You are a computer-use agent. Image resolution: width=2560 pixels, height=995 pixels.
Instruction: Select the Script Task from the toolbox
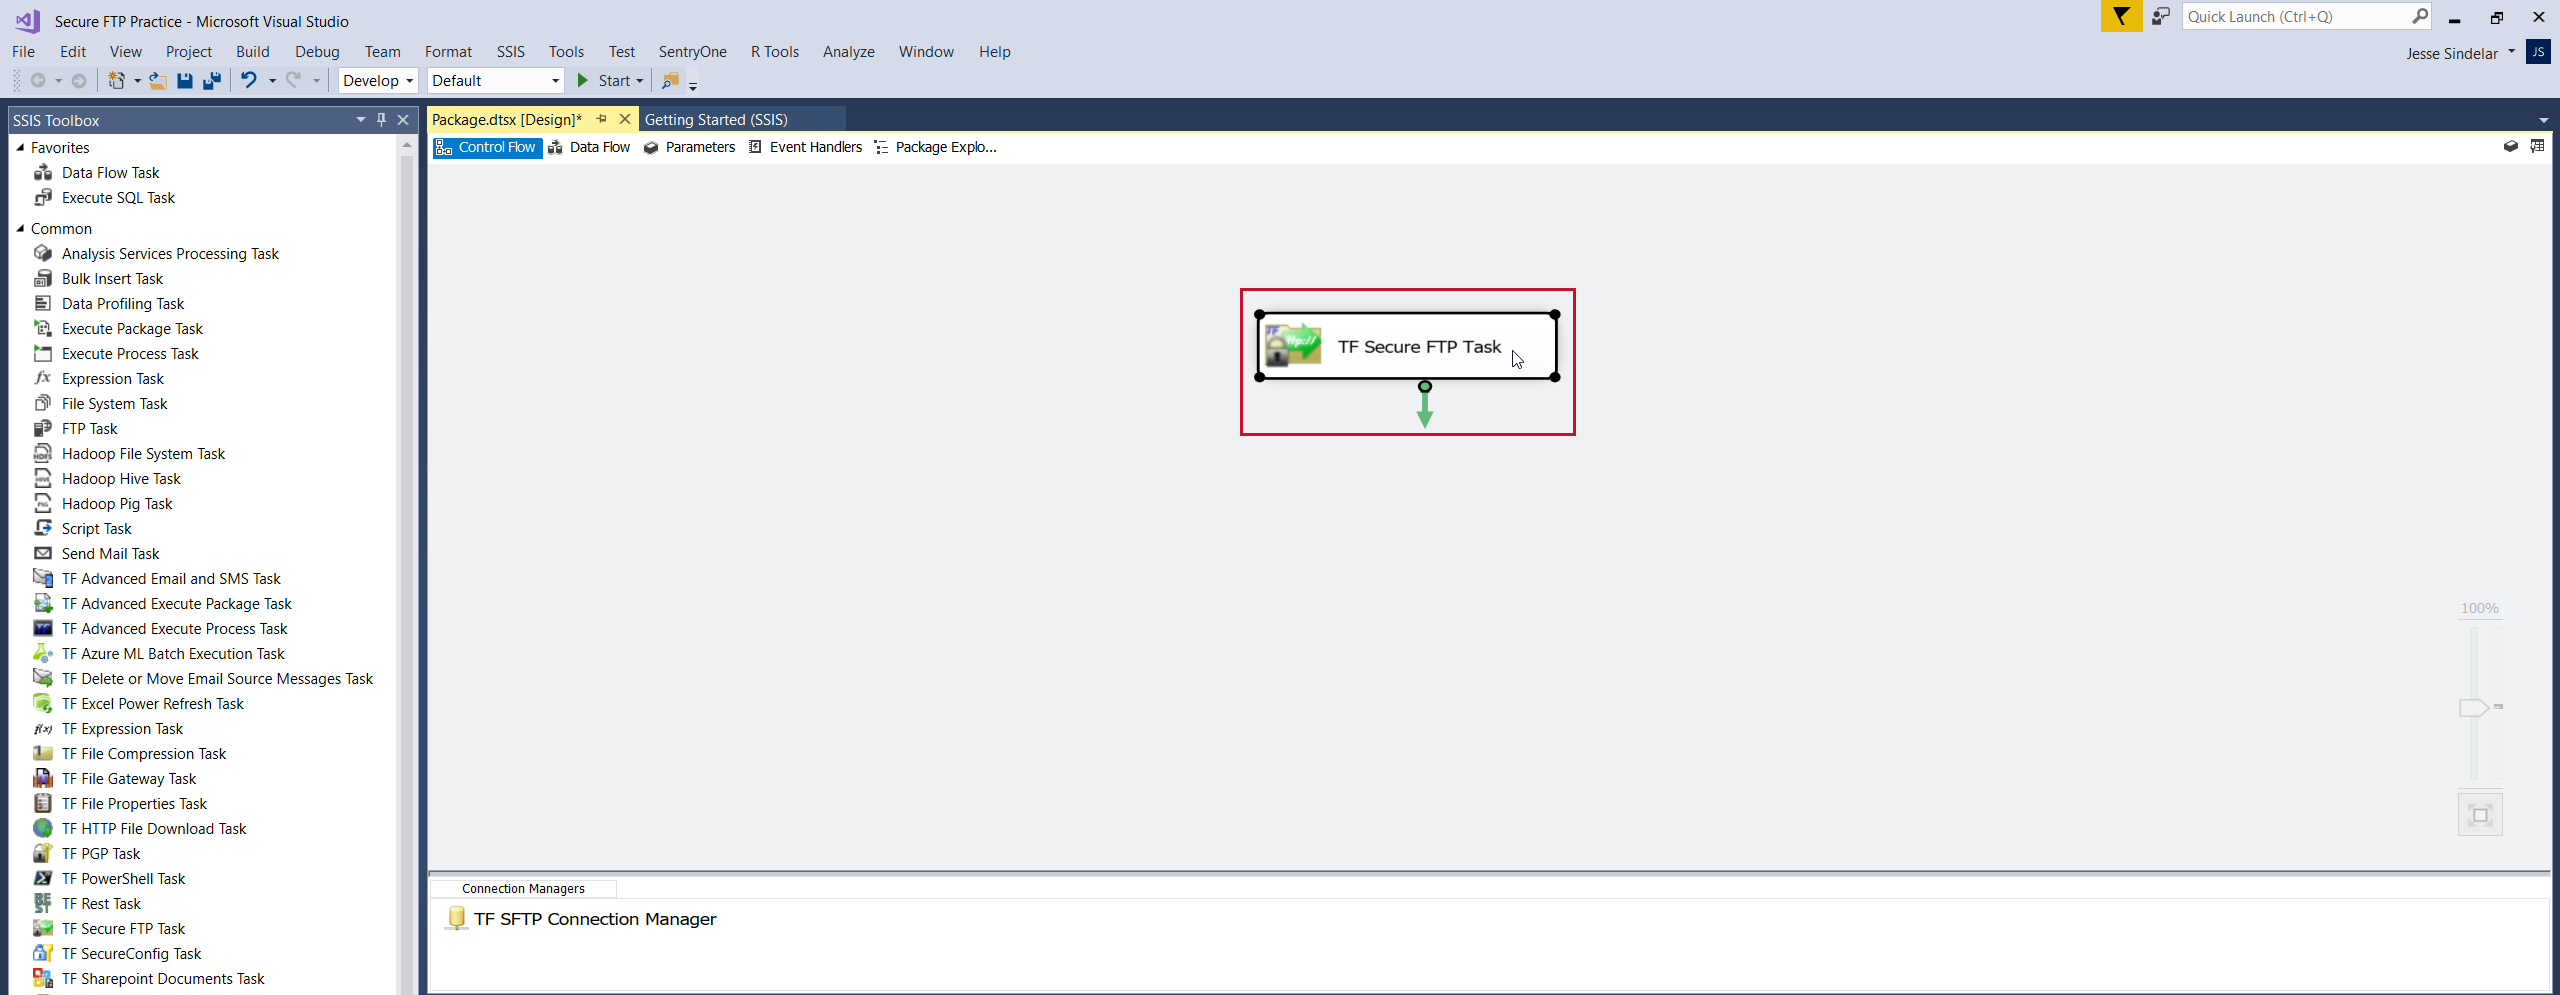pyautogui.click(x=95, y=528)
